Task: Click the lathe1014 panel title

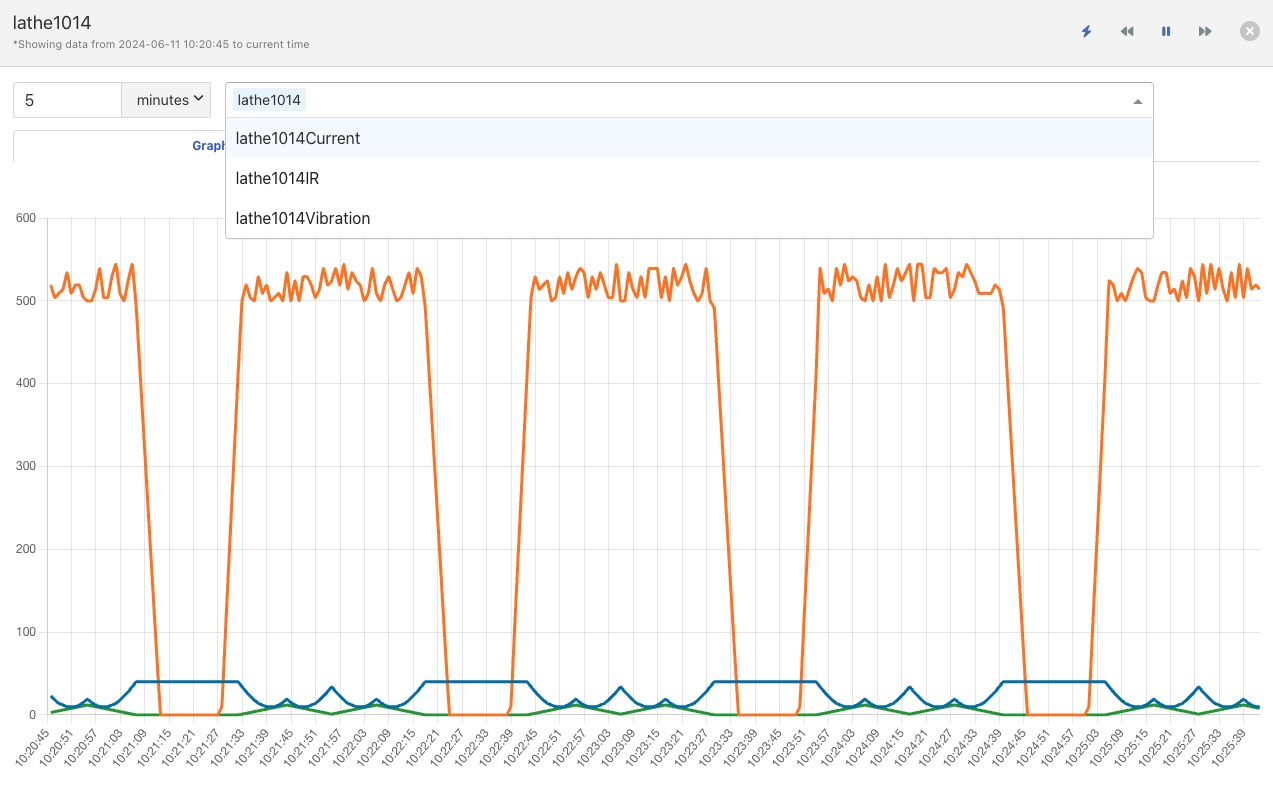Action: [x=52, y=23]
